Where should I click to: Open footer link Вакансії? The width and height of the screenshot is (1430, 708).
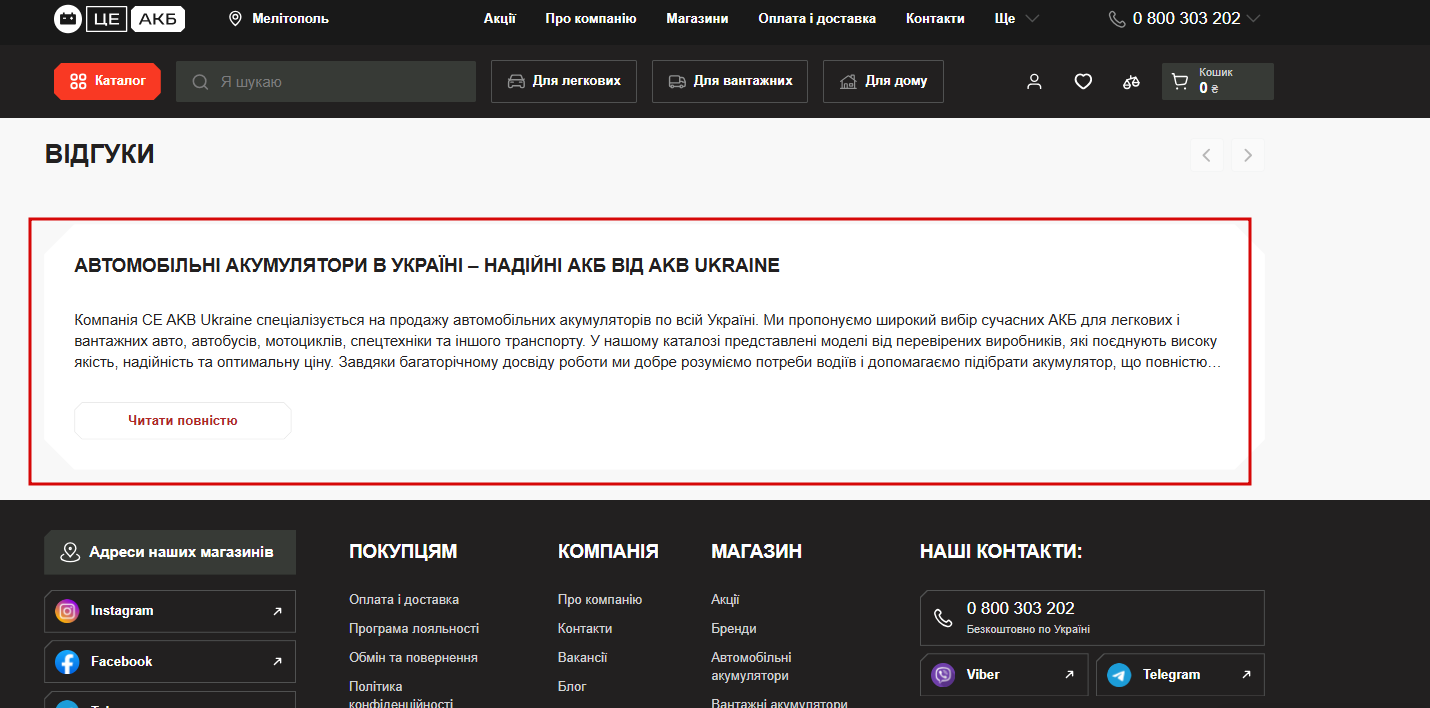pyautogui.click(x=583, y=658)
